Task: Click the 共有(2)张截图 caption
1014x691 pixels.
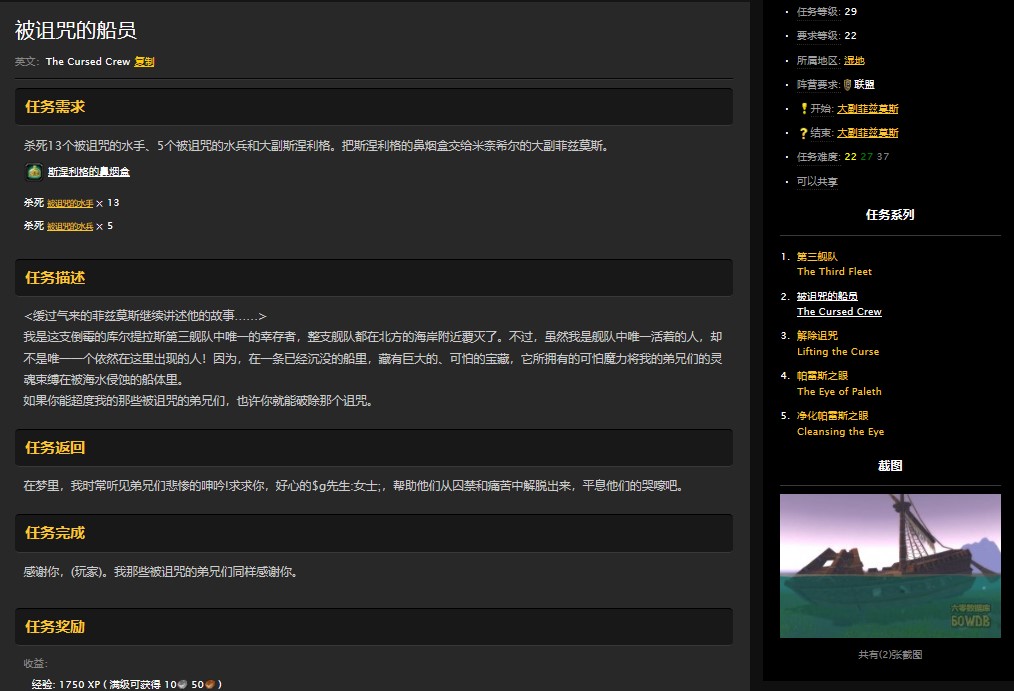Action: coord(890,657)
